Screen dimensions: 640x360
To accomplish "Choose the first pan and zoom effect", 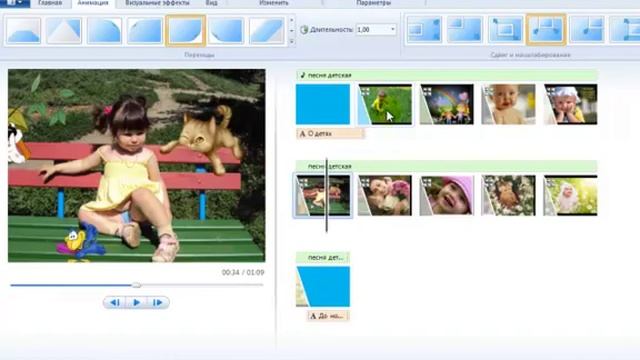I will 424,29.
